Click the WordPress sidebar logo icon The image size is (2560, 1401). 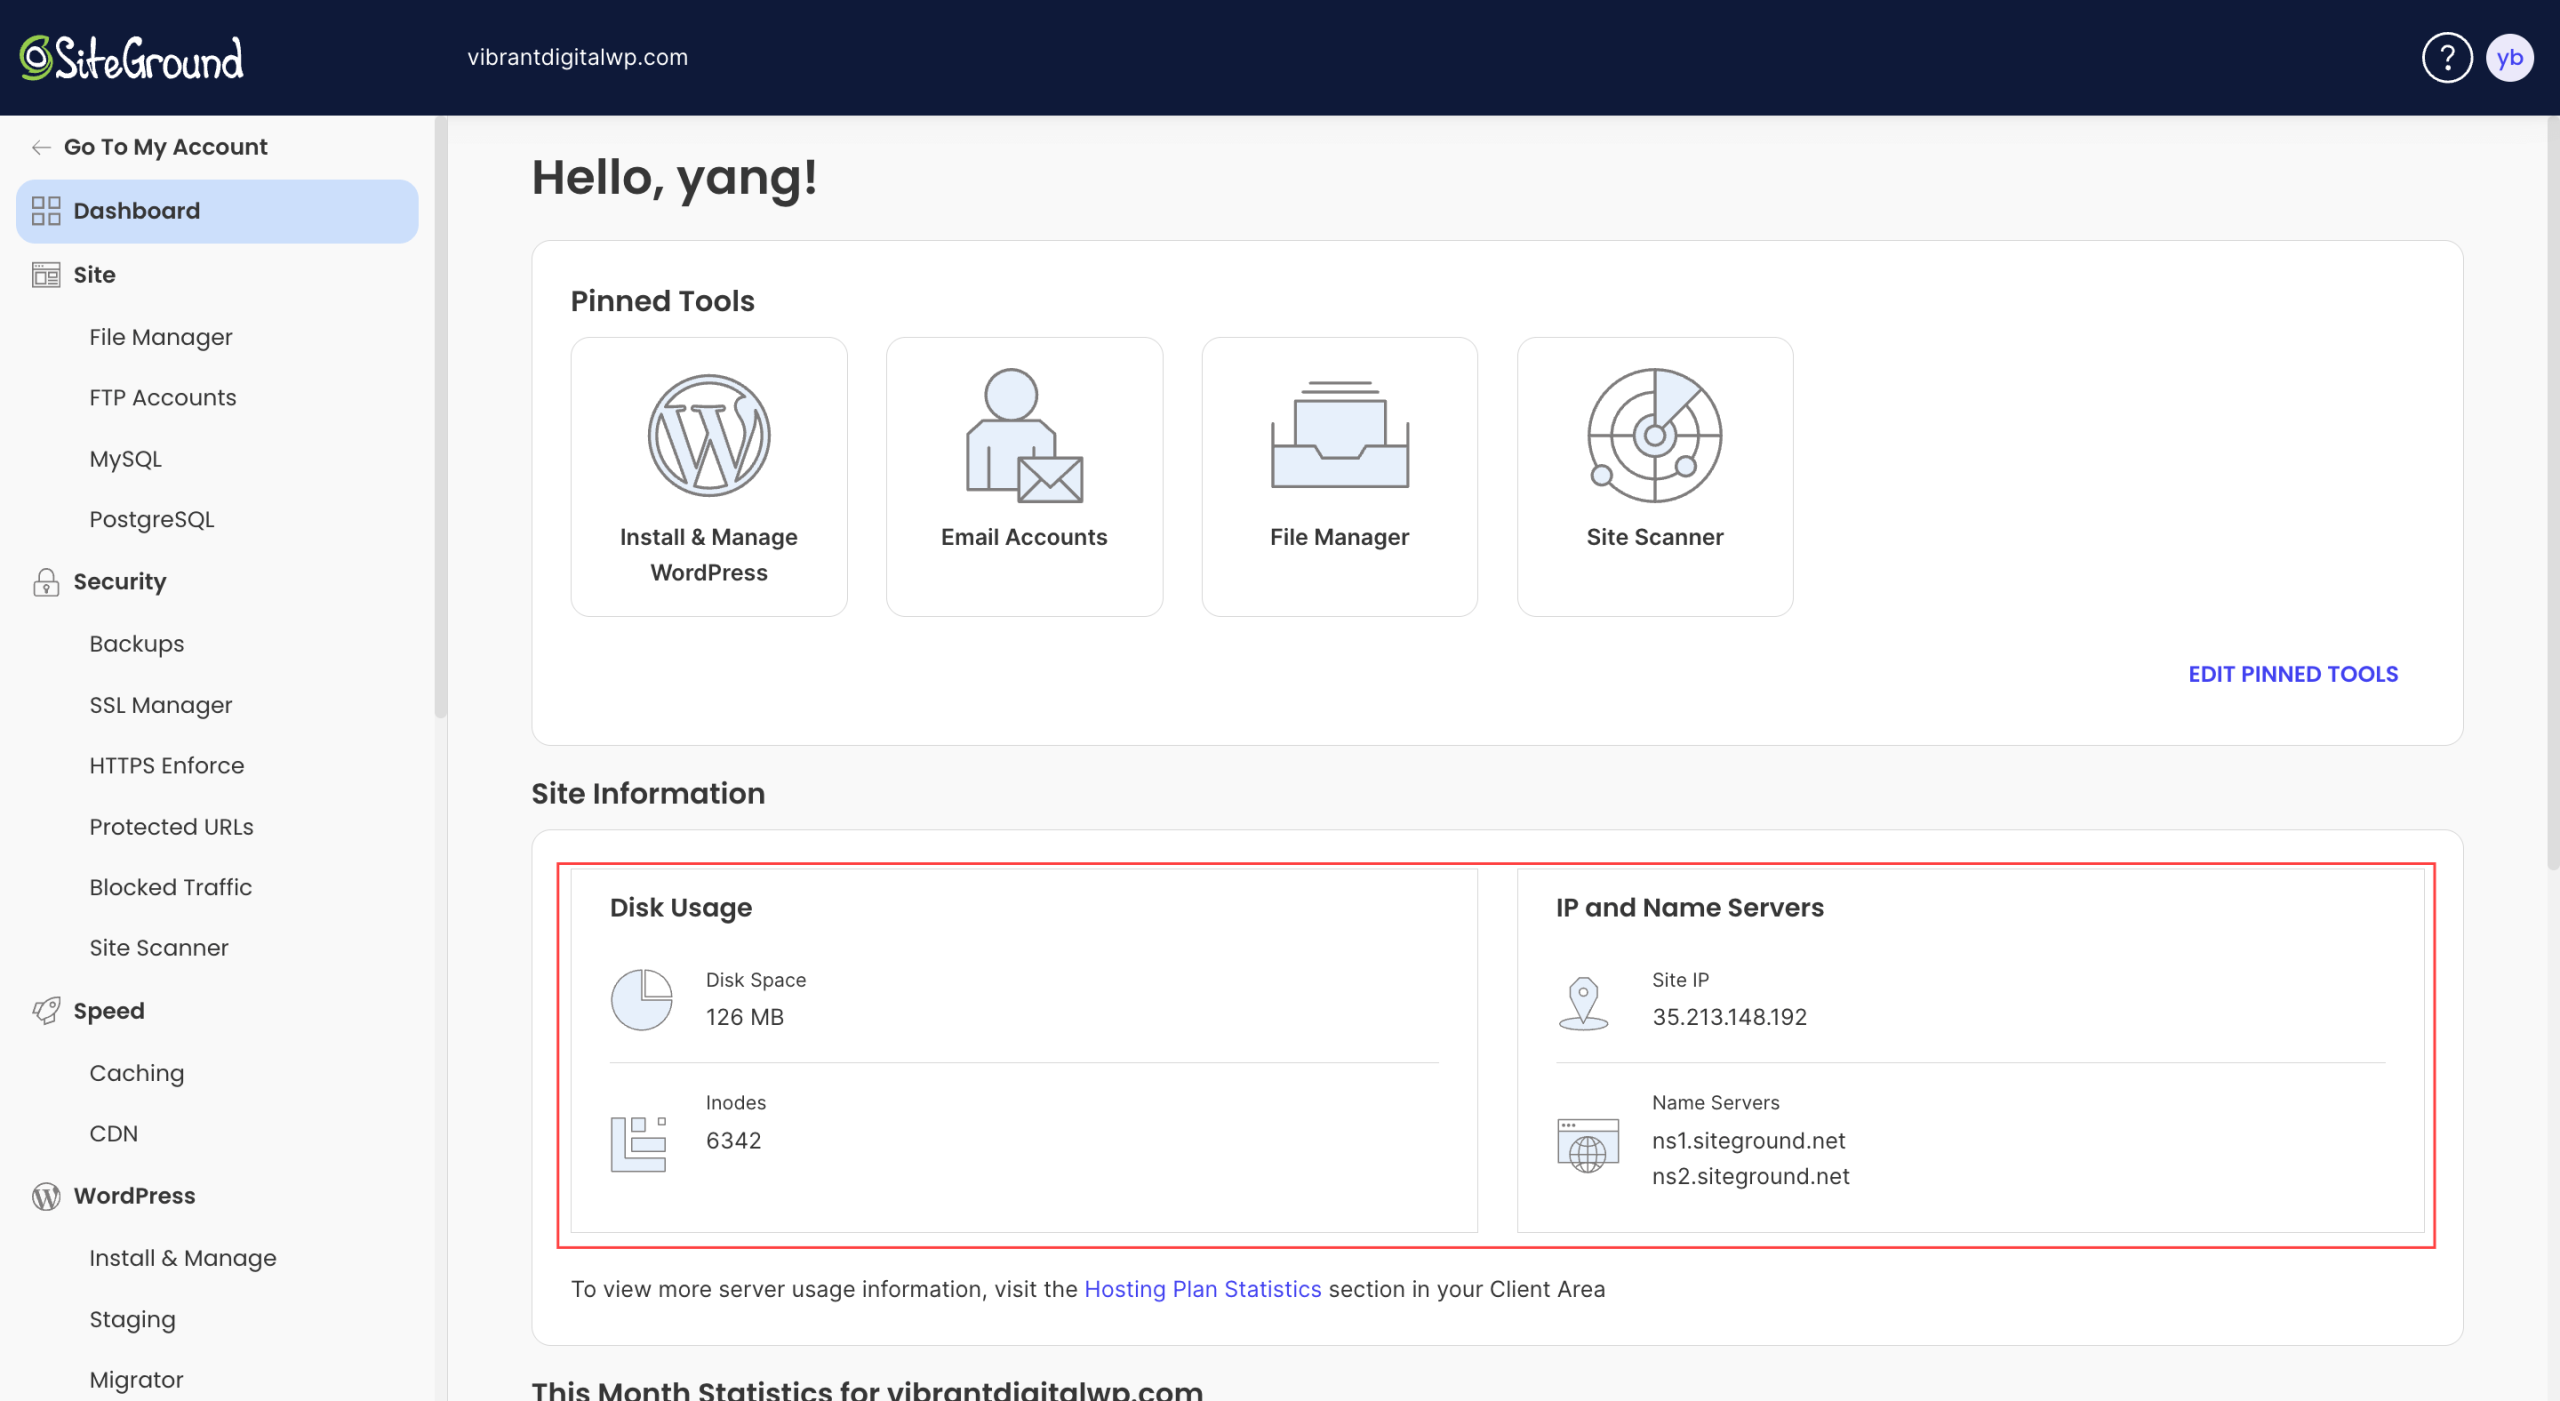pyautogui.click(x=46, y=1196)
